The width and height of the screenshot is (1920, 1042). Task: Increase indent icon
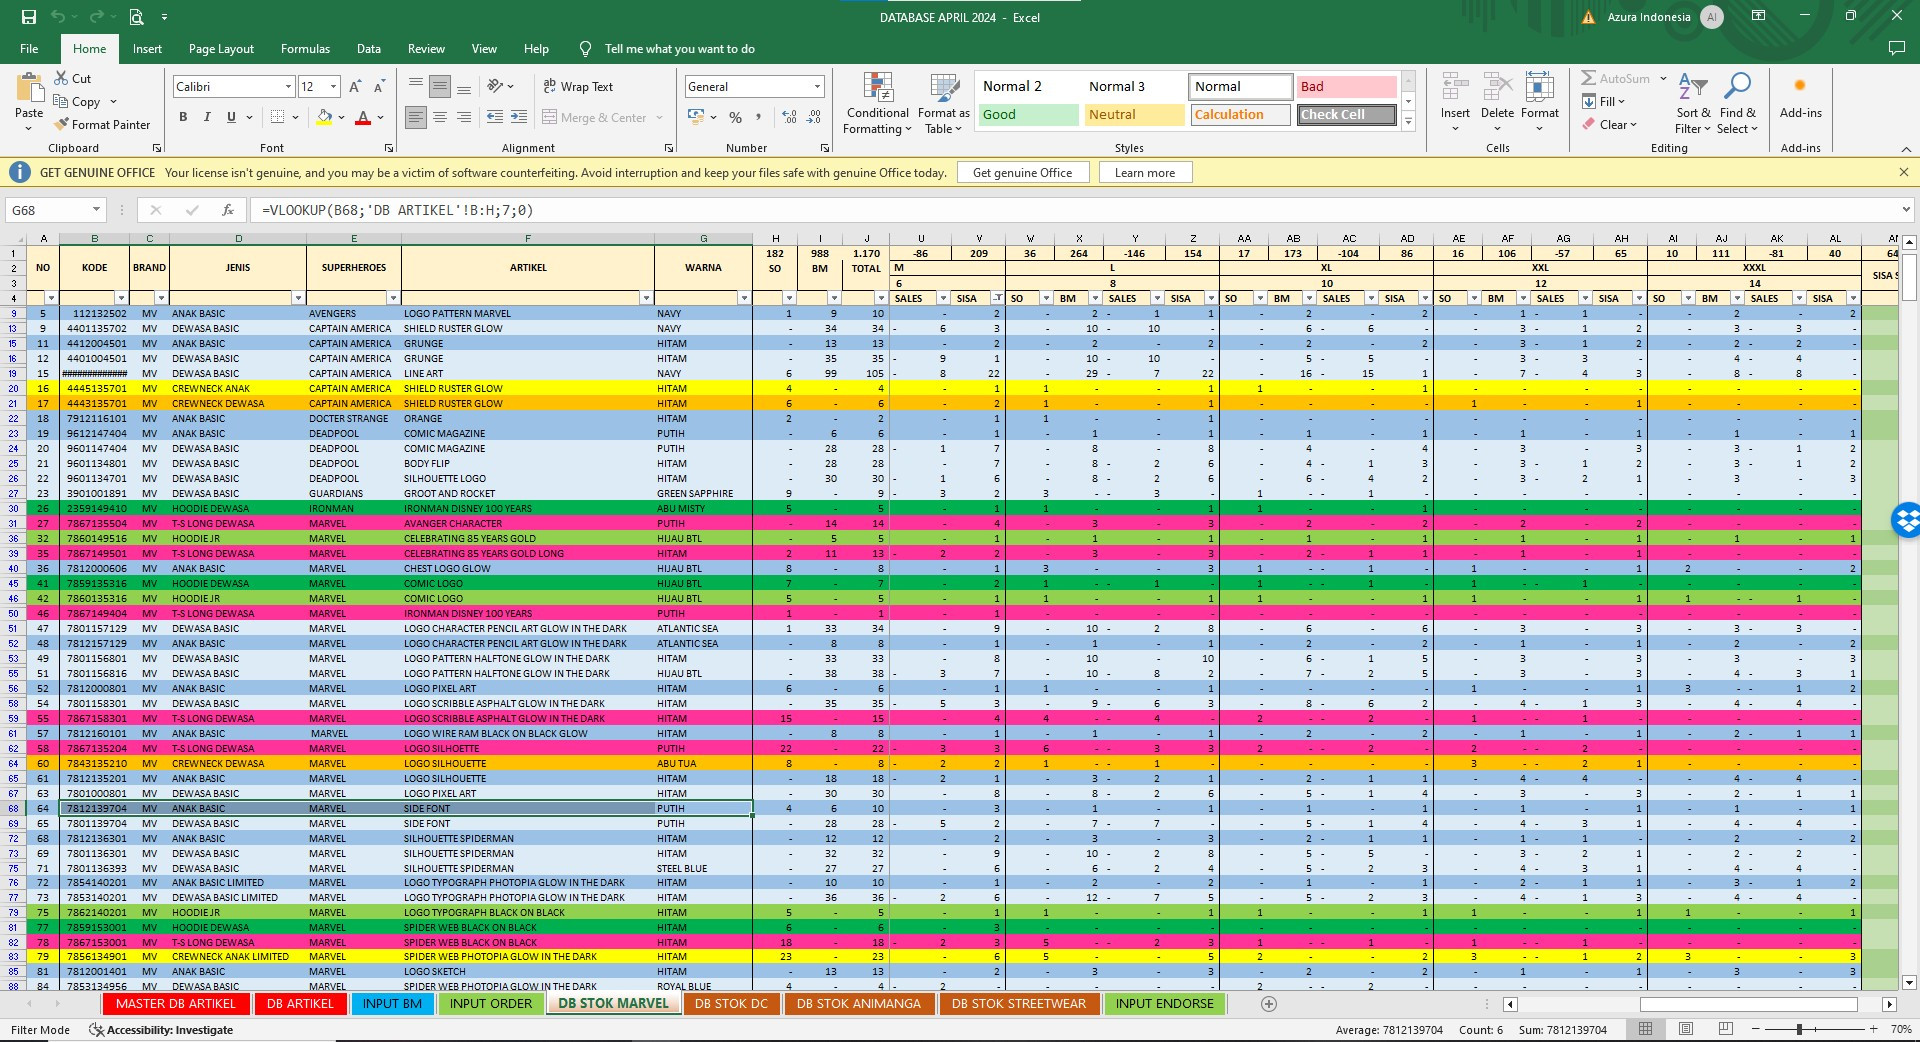pos(519,117)
